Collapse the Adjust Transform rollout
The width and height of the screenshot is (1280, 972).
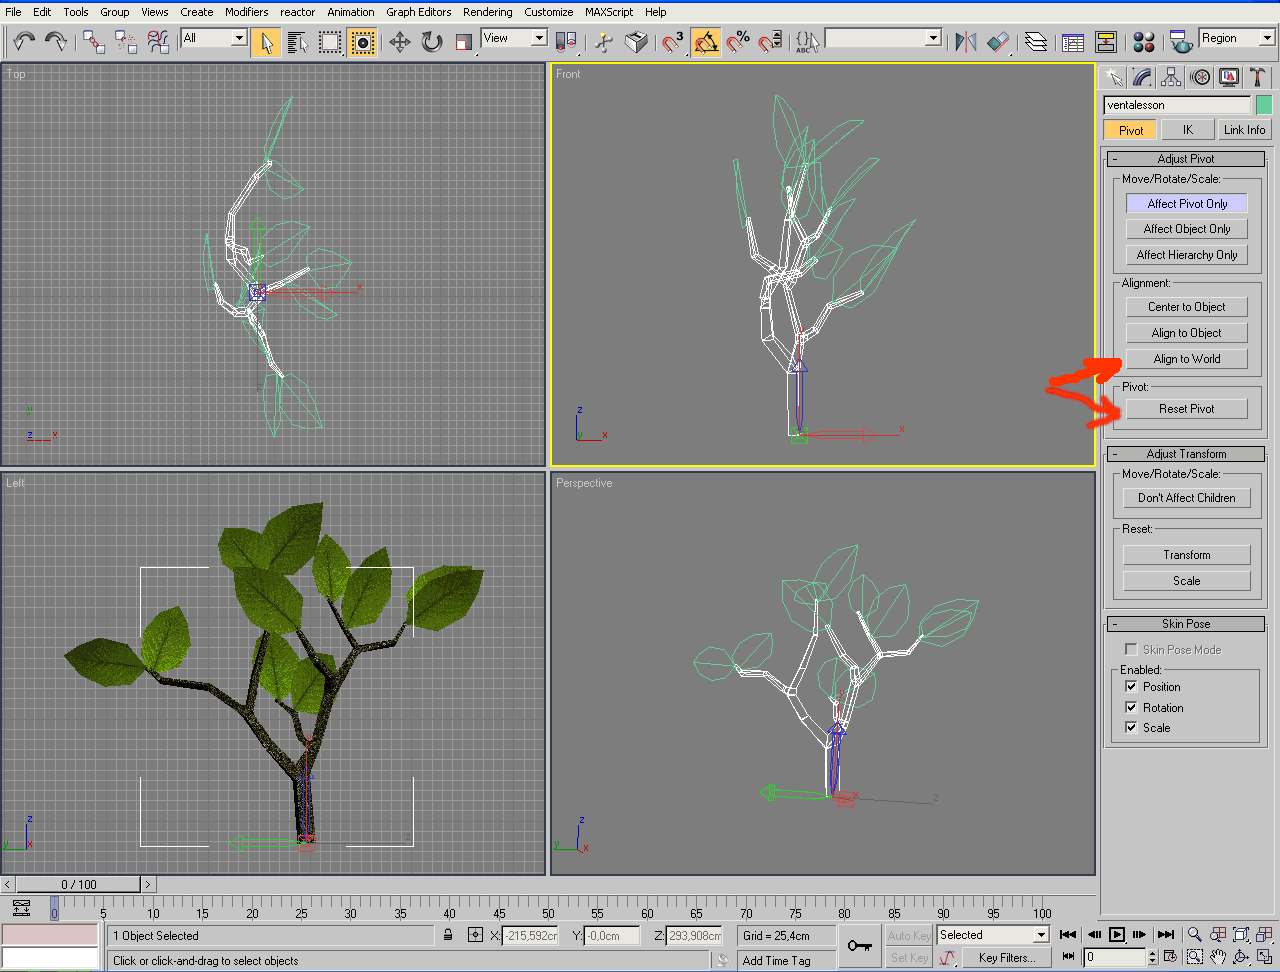1186,454
